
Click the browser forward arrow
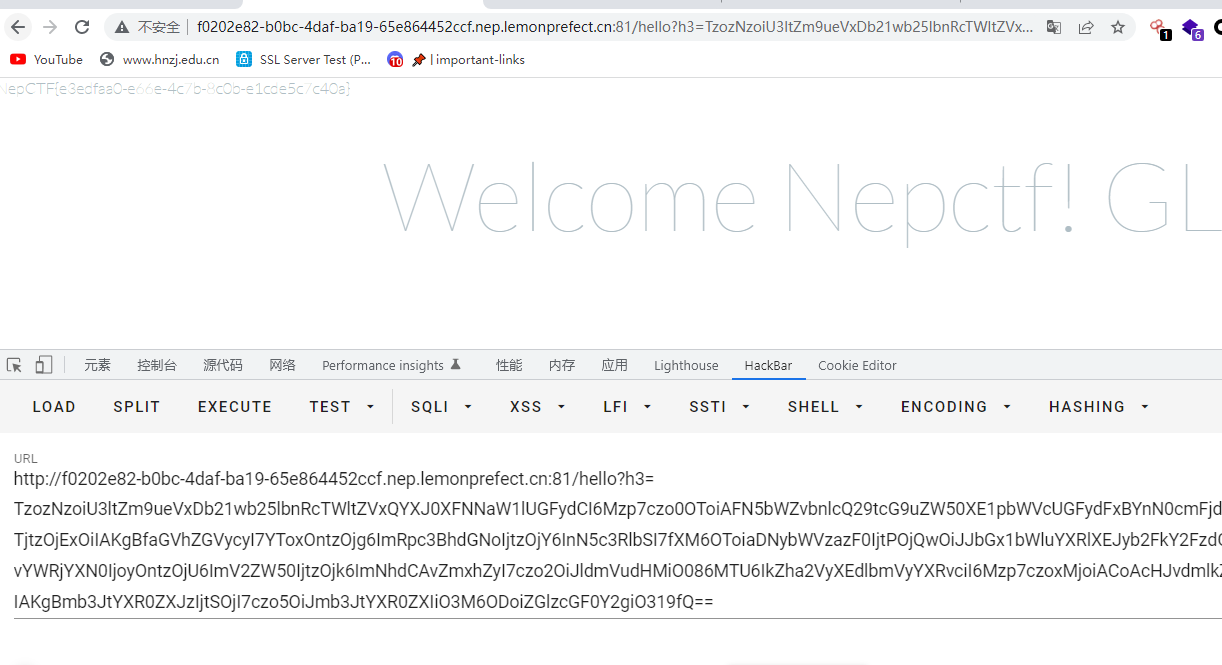coord(50,27)
